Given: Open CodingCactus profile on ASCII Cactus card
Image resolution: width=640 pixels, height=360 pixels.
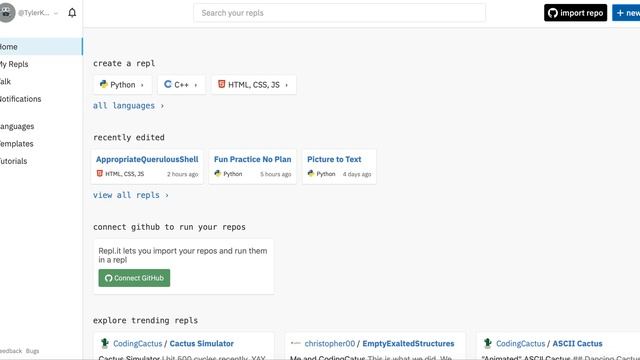Looking at the screenshot, I should 520,344.
